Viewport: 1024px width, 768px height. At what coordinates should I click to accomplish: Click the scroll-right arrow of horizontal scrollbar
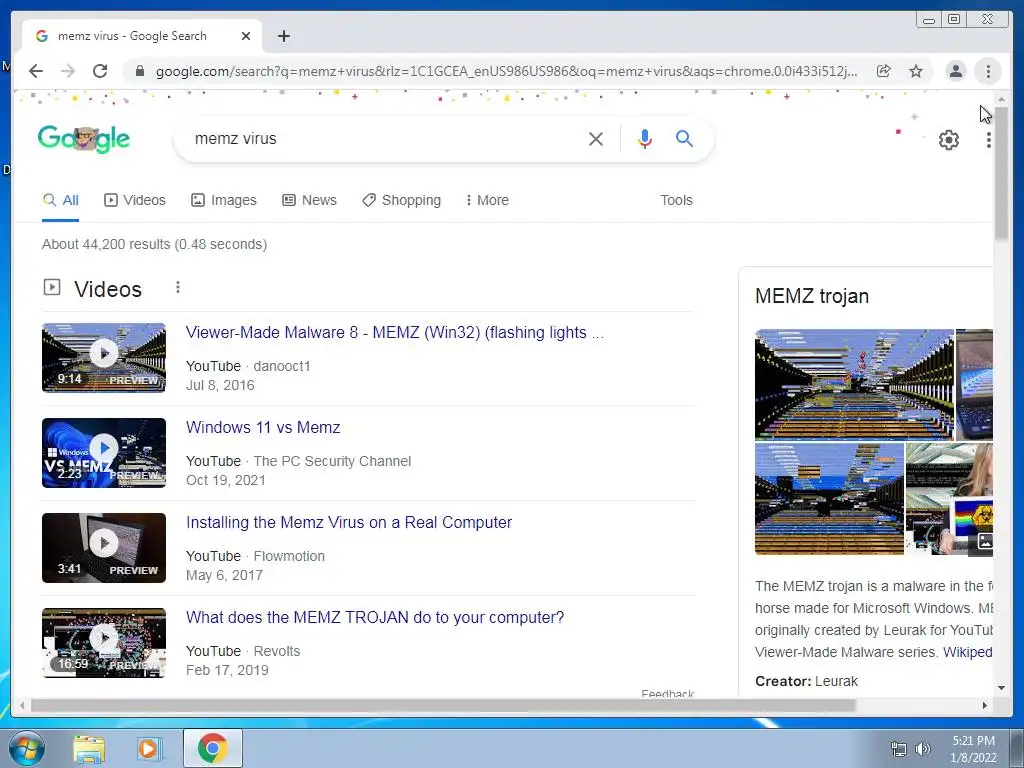pos(985,705)
